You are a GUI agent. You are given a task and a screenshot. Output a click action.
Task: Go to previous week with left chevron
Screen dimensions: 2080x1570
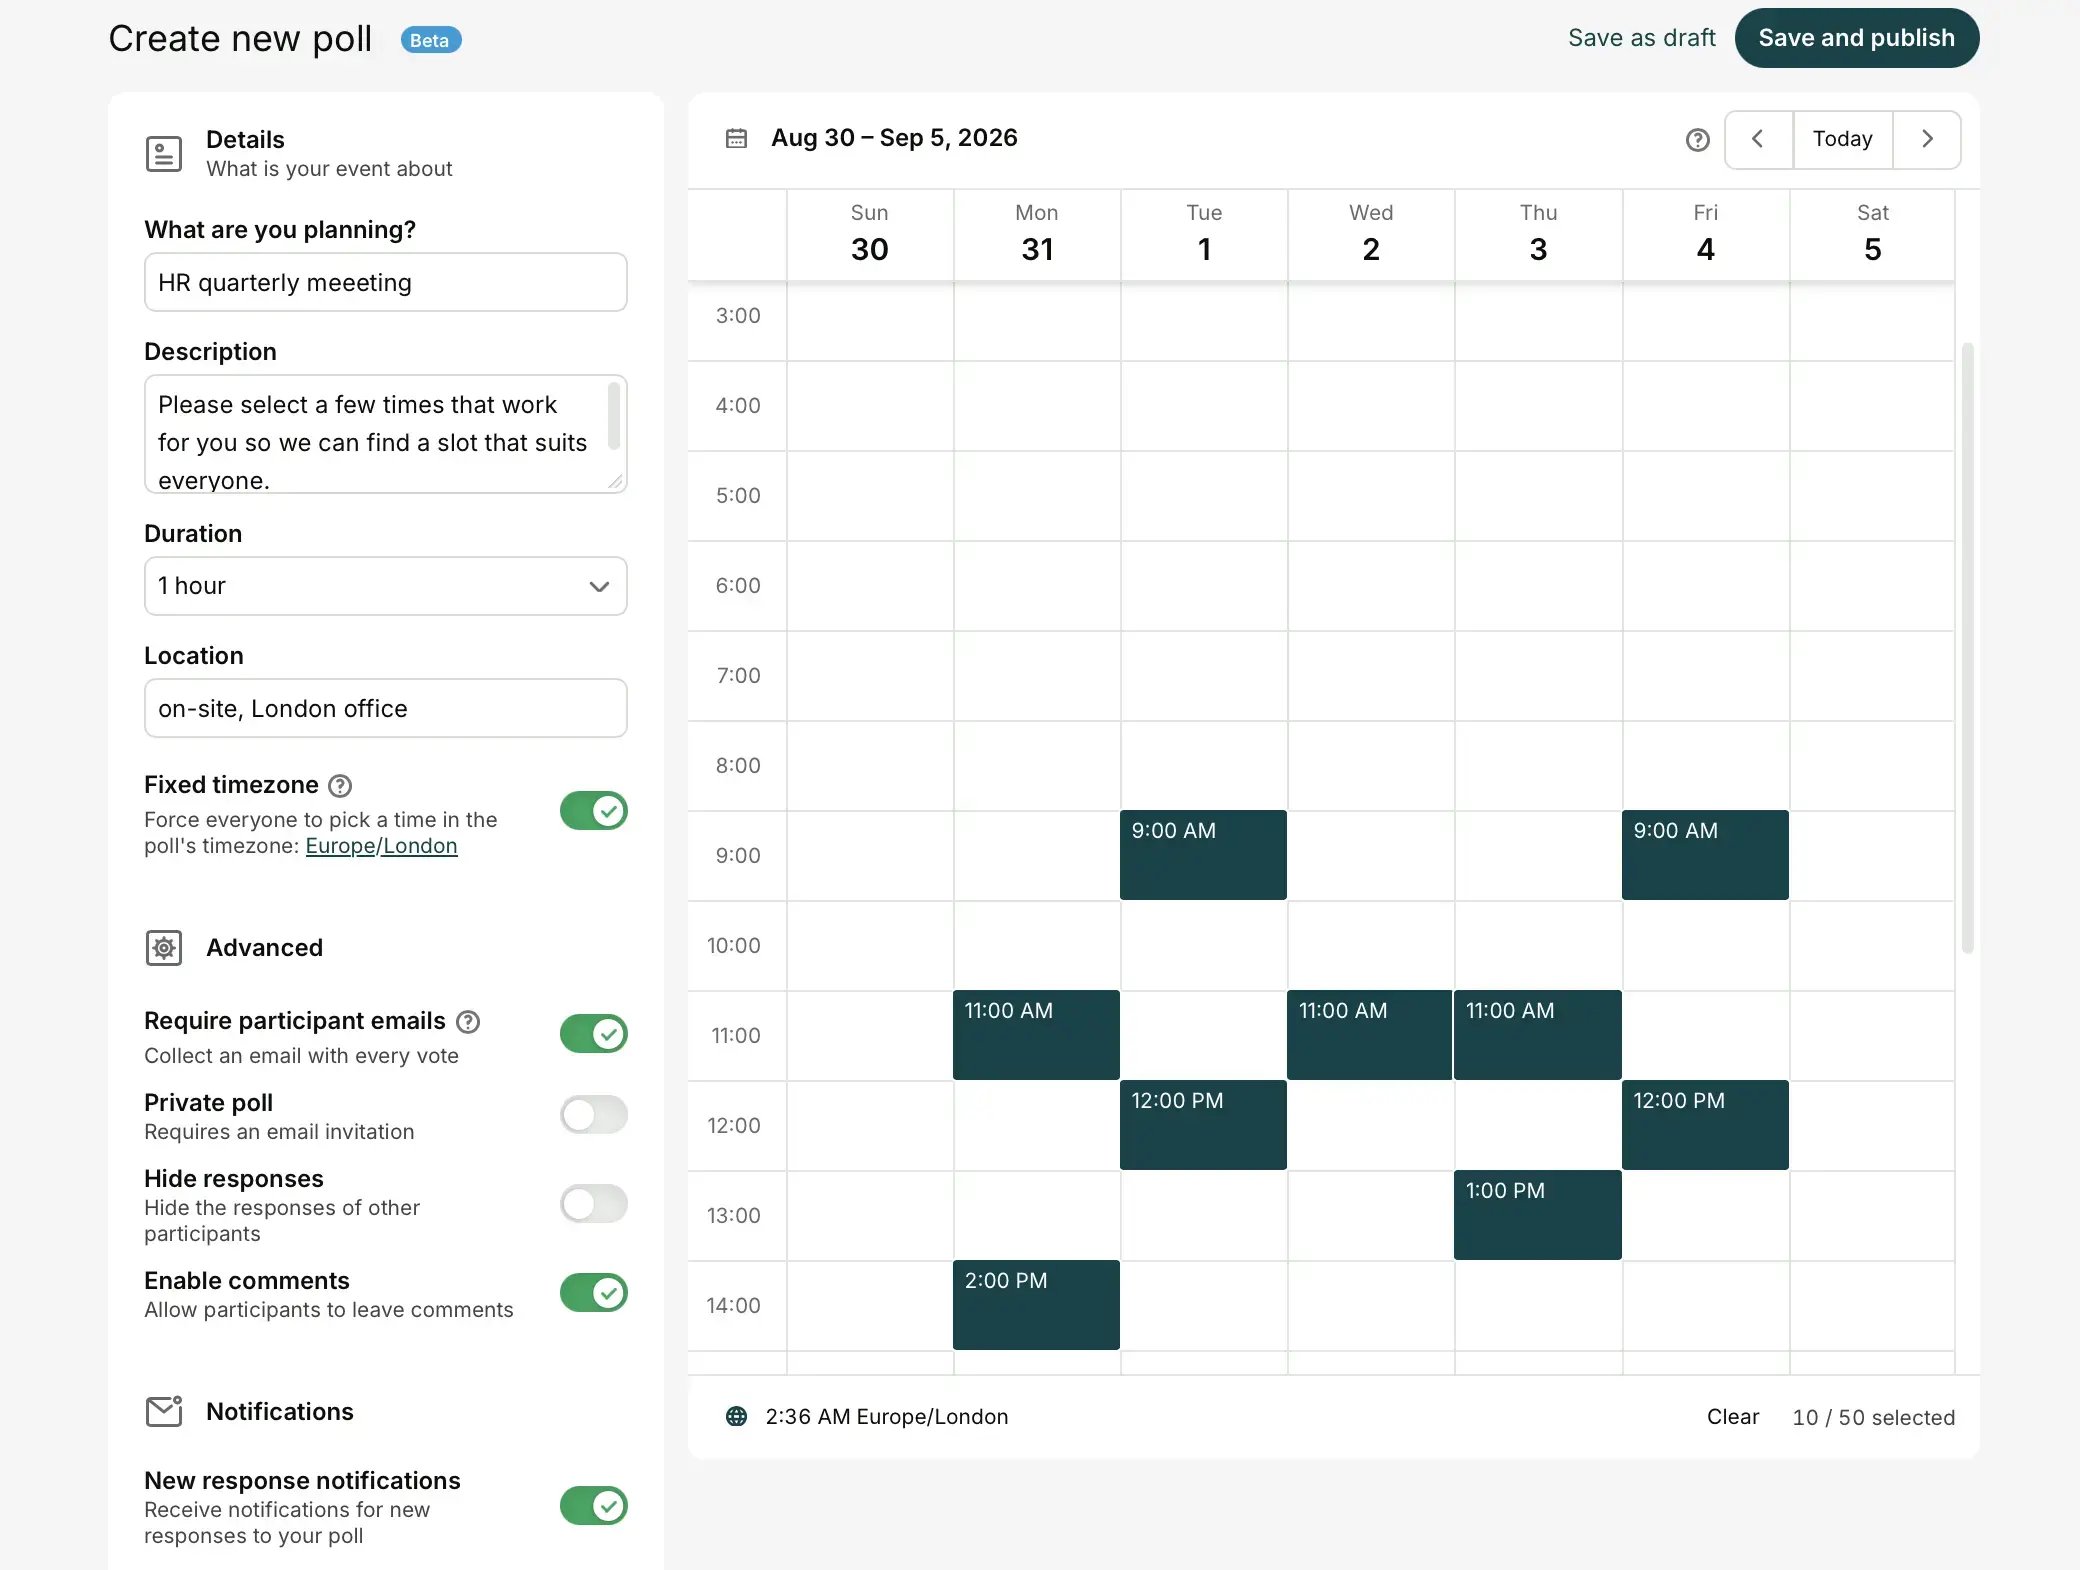1758,139
